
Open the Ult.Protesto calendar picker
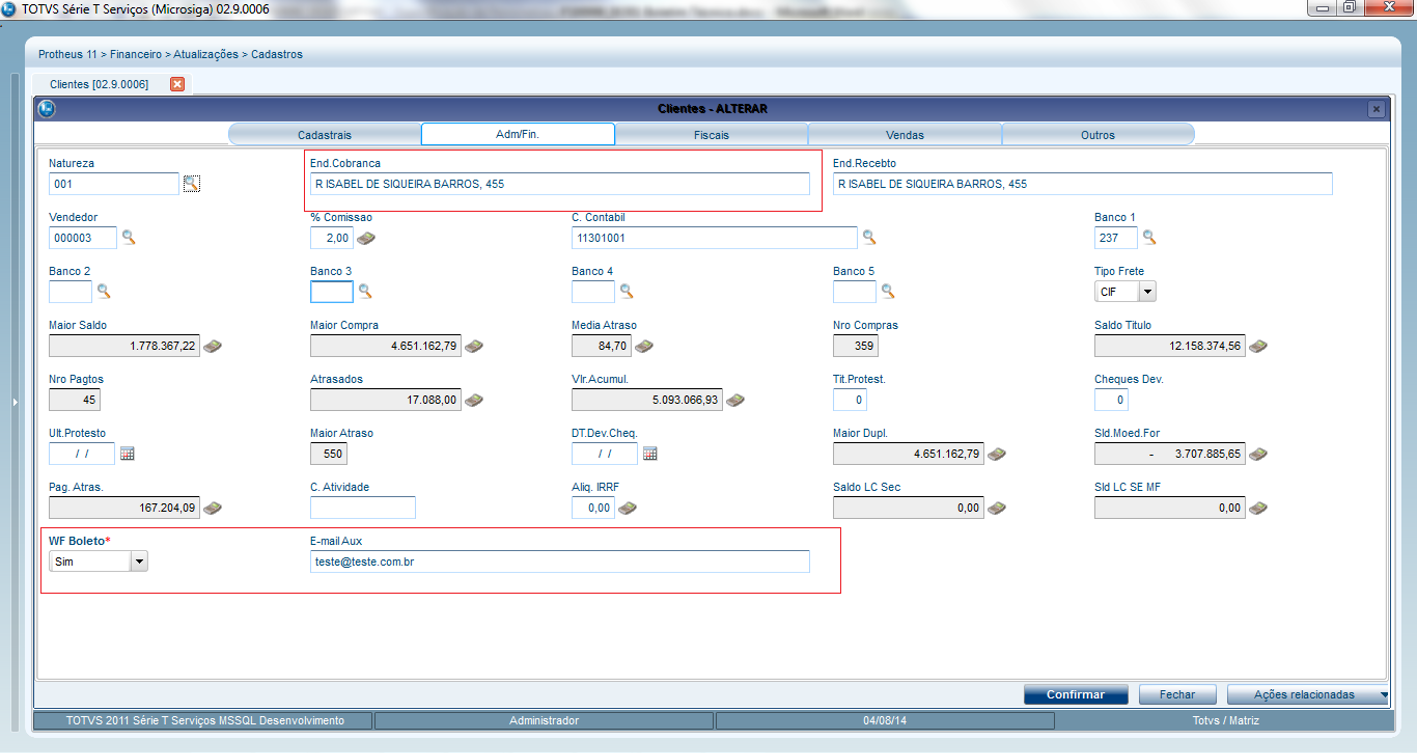[127, 454]
